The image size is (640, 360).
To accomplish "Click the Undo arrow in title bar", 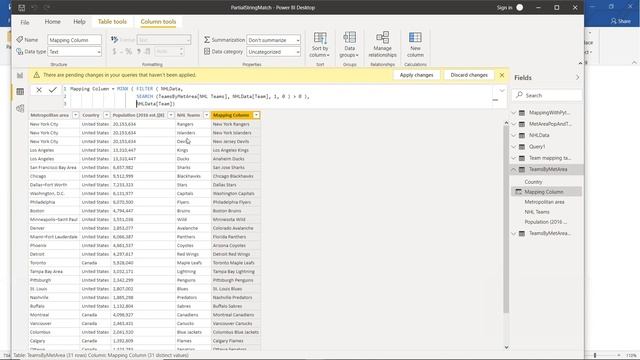I will coord(34,7).
